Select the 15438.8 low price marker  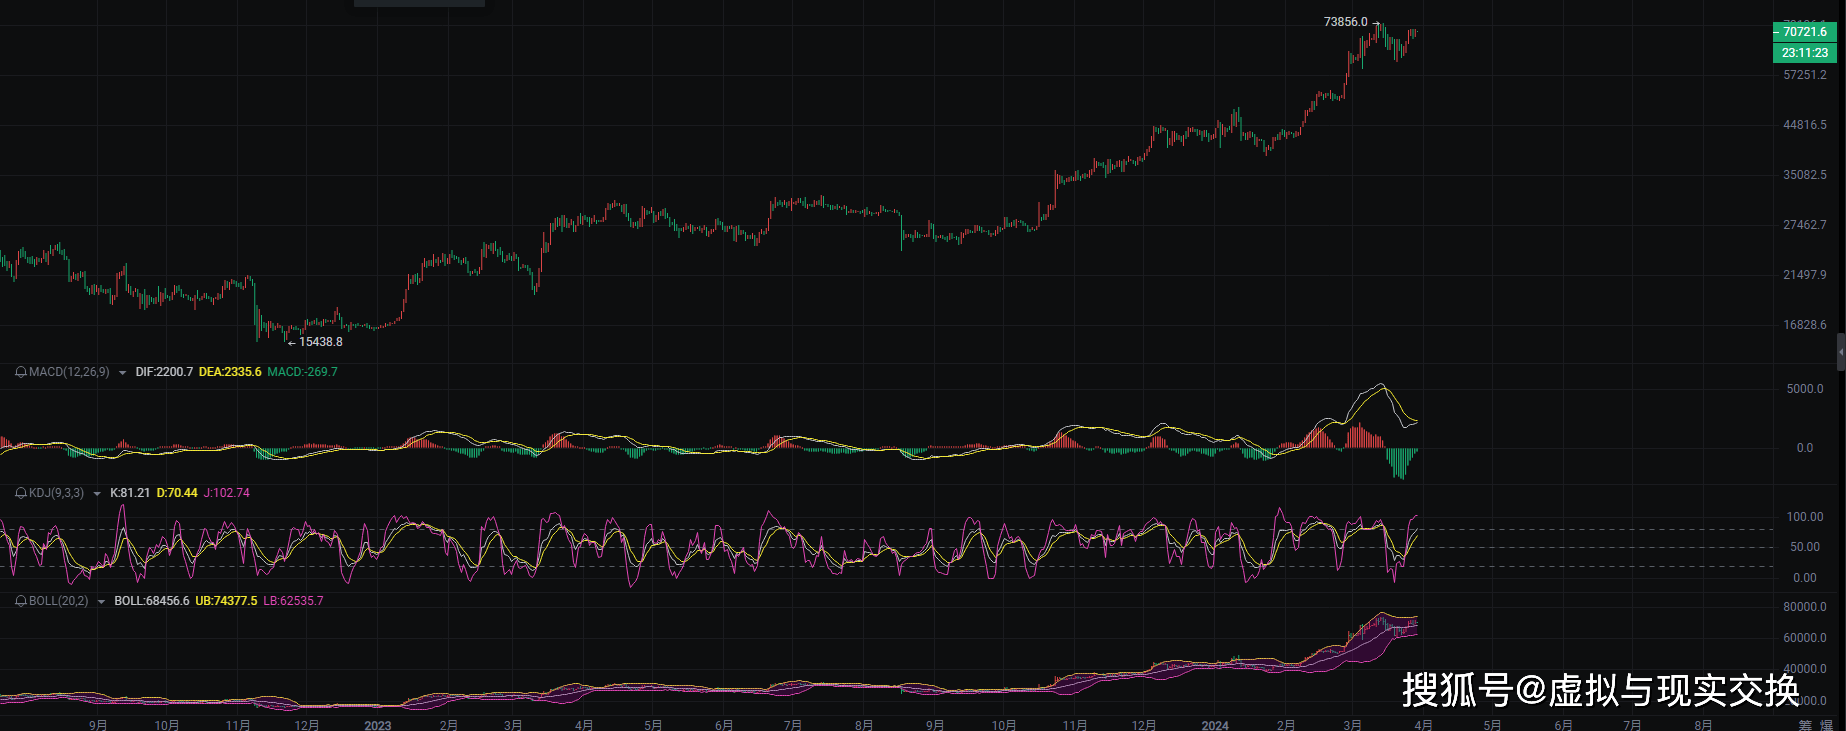[320, 342]
